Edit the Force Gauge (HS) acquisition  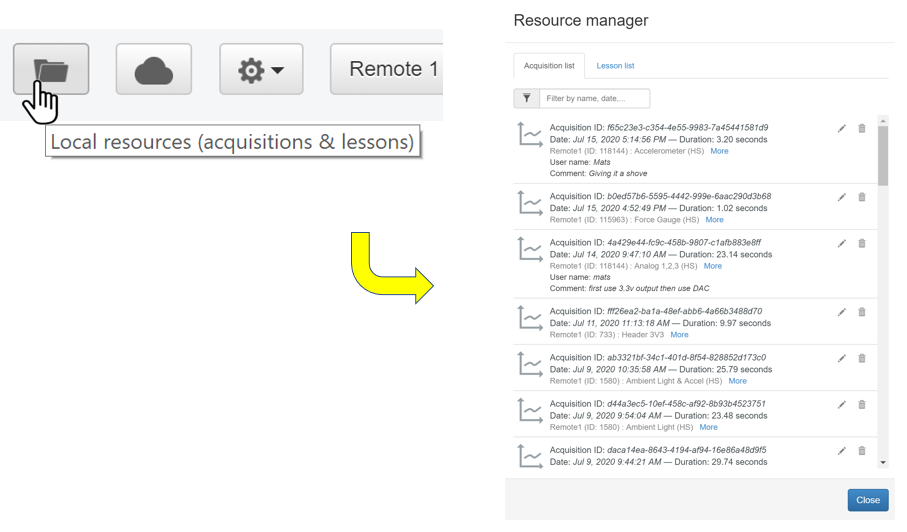(x=842, y=198)
